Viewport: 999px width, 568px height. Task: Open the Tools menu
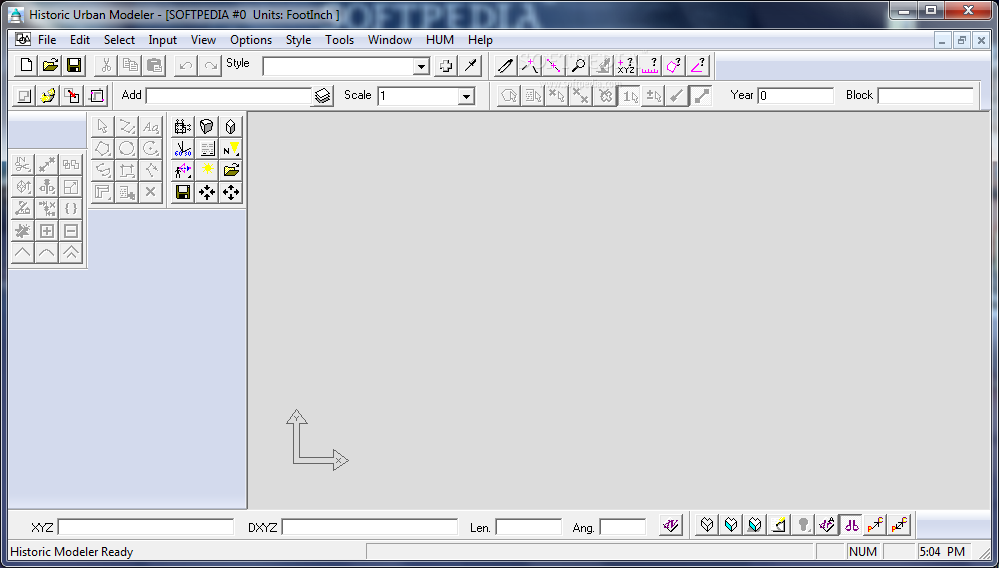coord(339,39)
